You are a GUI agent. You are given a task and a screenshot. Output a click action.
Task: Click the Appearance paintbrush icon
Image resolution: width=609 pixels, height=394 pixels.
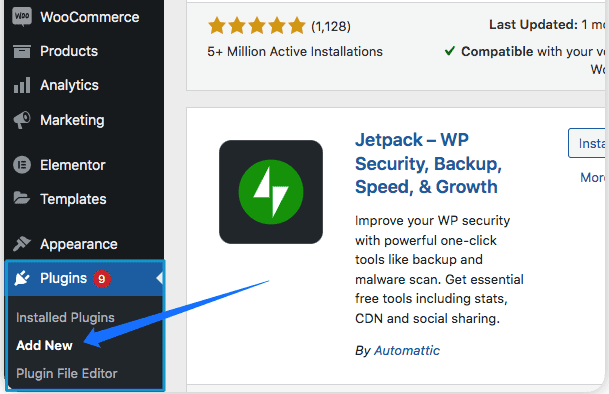pos(22,244)
